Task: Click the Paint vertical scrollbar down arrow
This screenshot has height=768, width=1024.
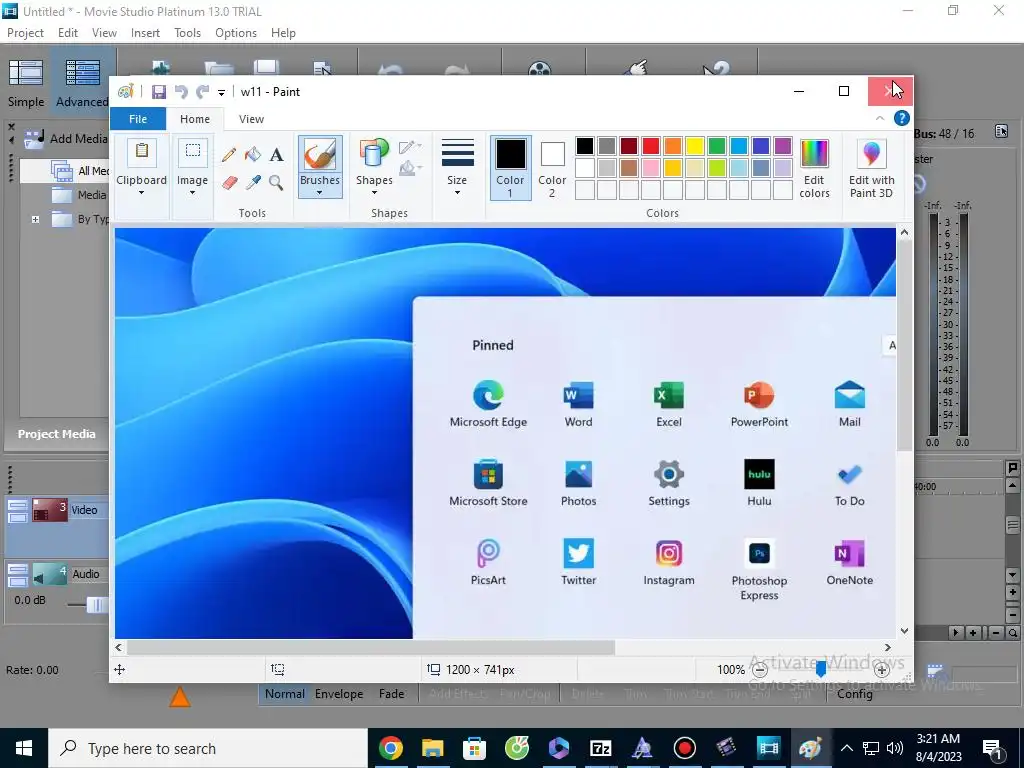Action: pos(904,631)
